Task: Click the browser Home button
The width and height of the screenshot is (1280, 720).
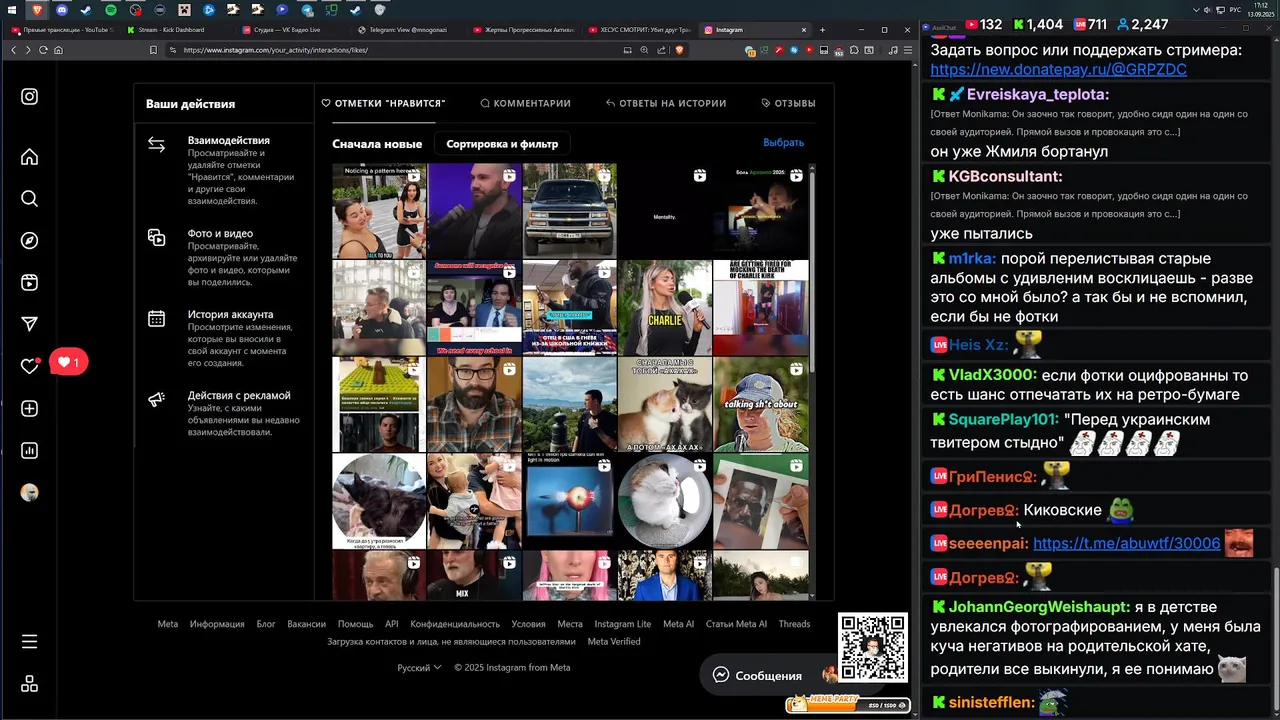Action: (58, 50)
